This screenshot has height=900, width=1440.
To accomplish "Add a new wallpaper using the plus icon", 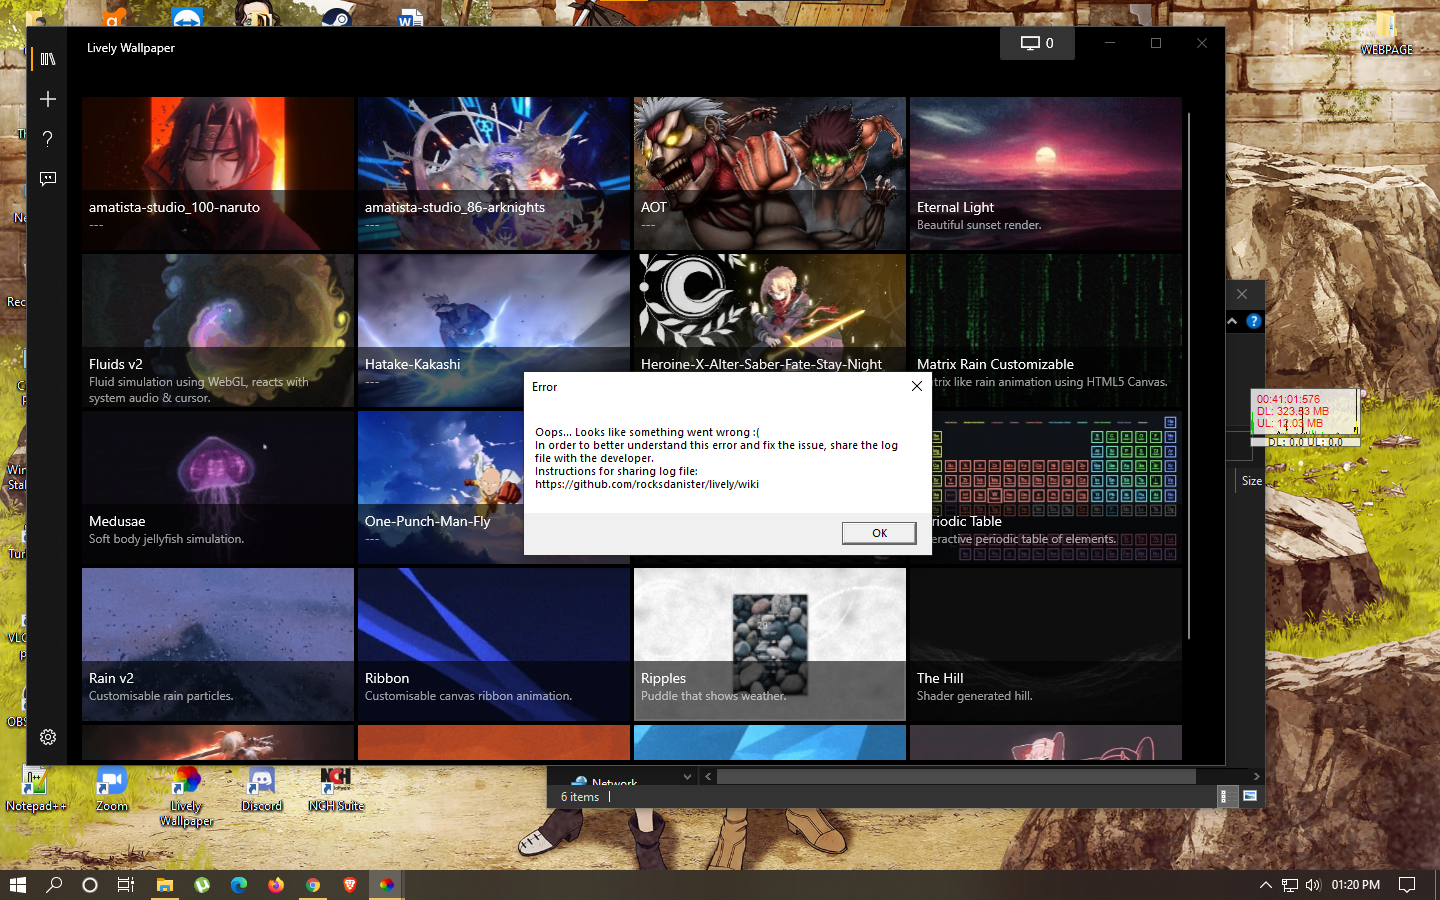I will [47, 99].
